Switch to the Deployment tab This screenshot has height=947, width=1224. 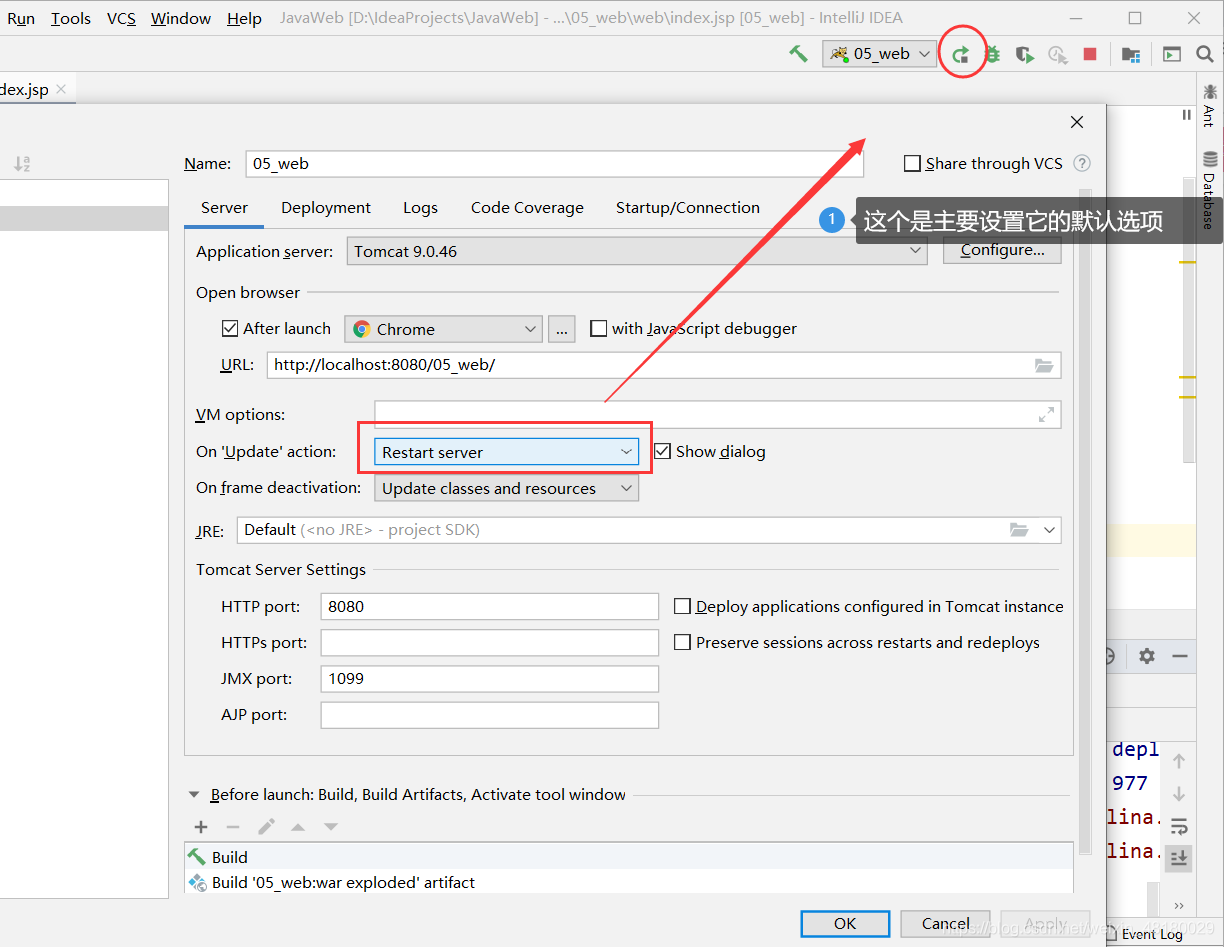[326, 207]
